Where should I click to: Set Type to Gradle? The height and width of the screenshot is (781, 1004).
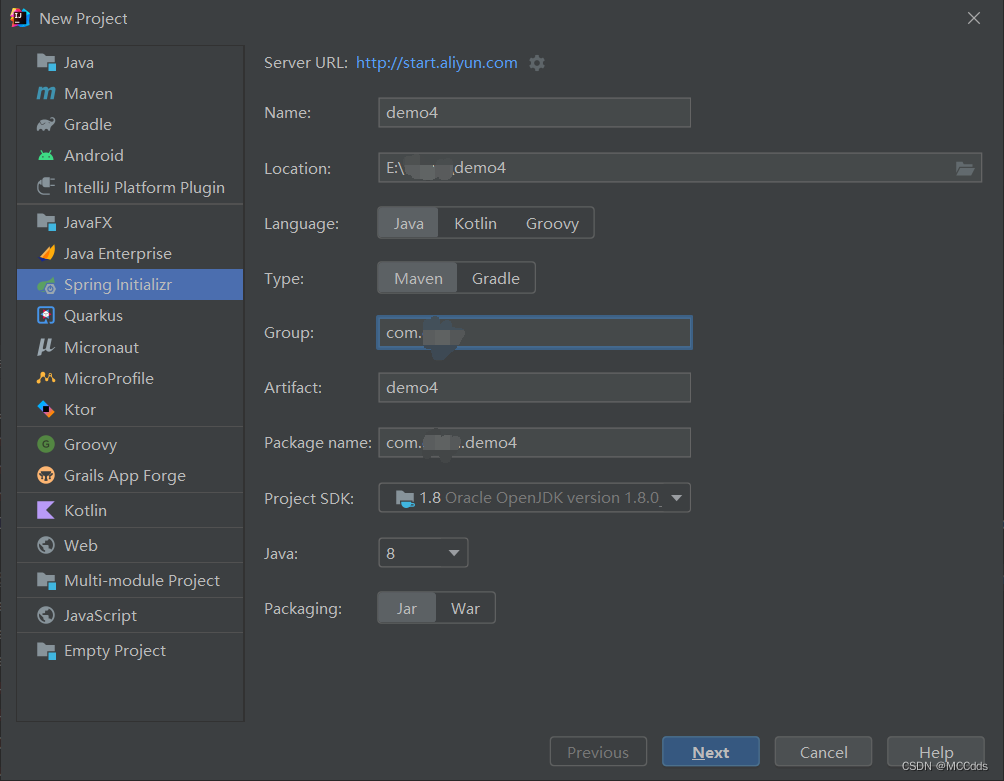click(496, 278)
